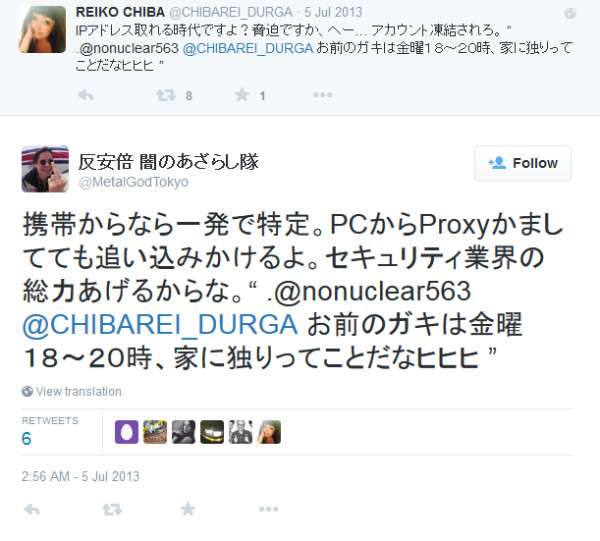The width and height of the screenshot is (600, 541).
Task: Open the globe icon beside View translation
Action: [x=27, y=391]
